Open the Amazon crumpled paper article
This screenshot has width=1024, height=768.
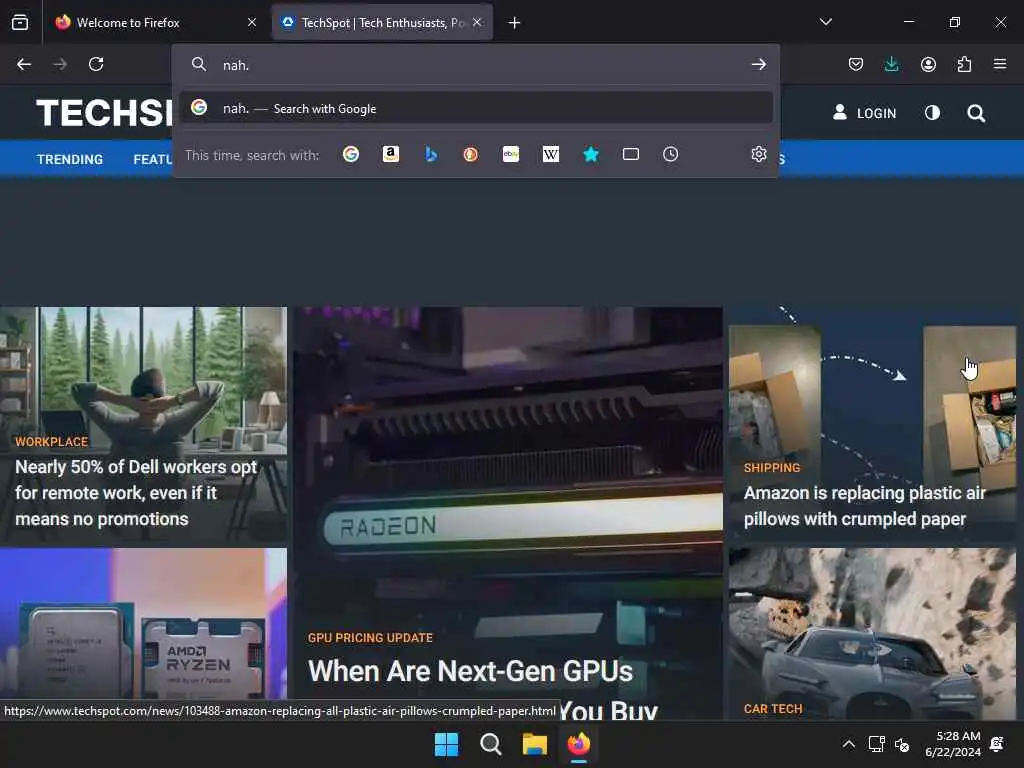[864, 506]
